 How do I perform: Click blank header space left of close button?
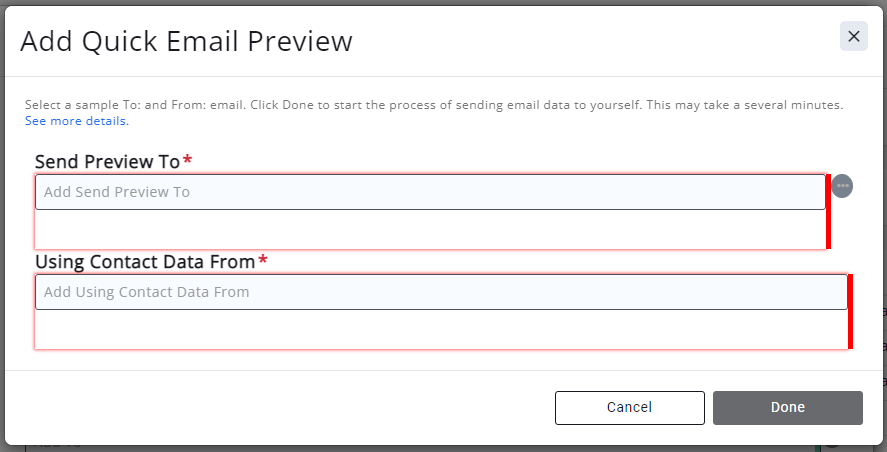click(x=600, y=40)
